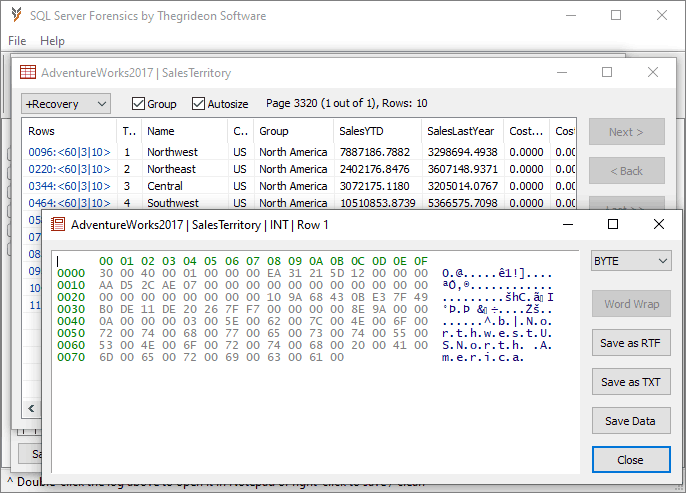
Task: Click the Northwest name cell
Action: [172, 152]
